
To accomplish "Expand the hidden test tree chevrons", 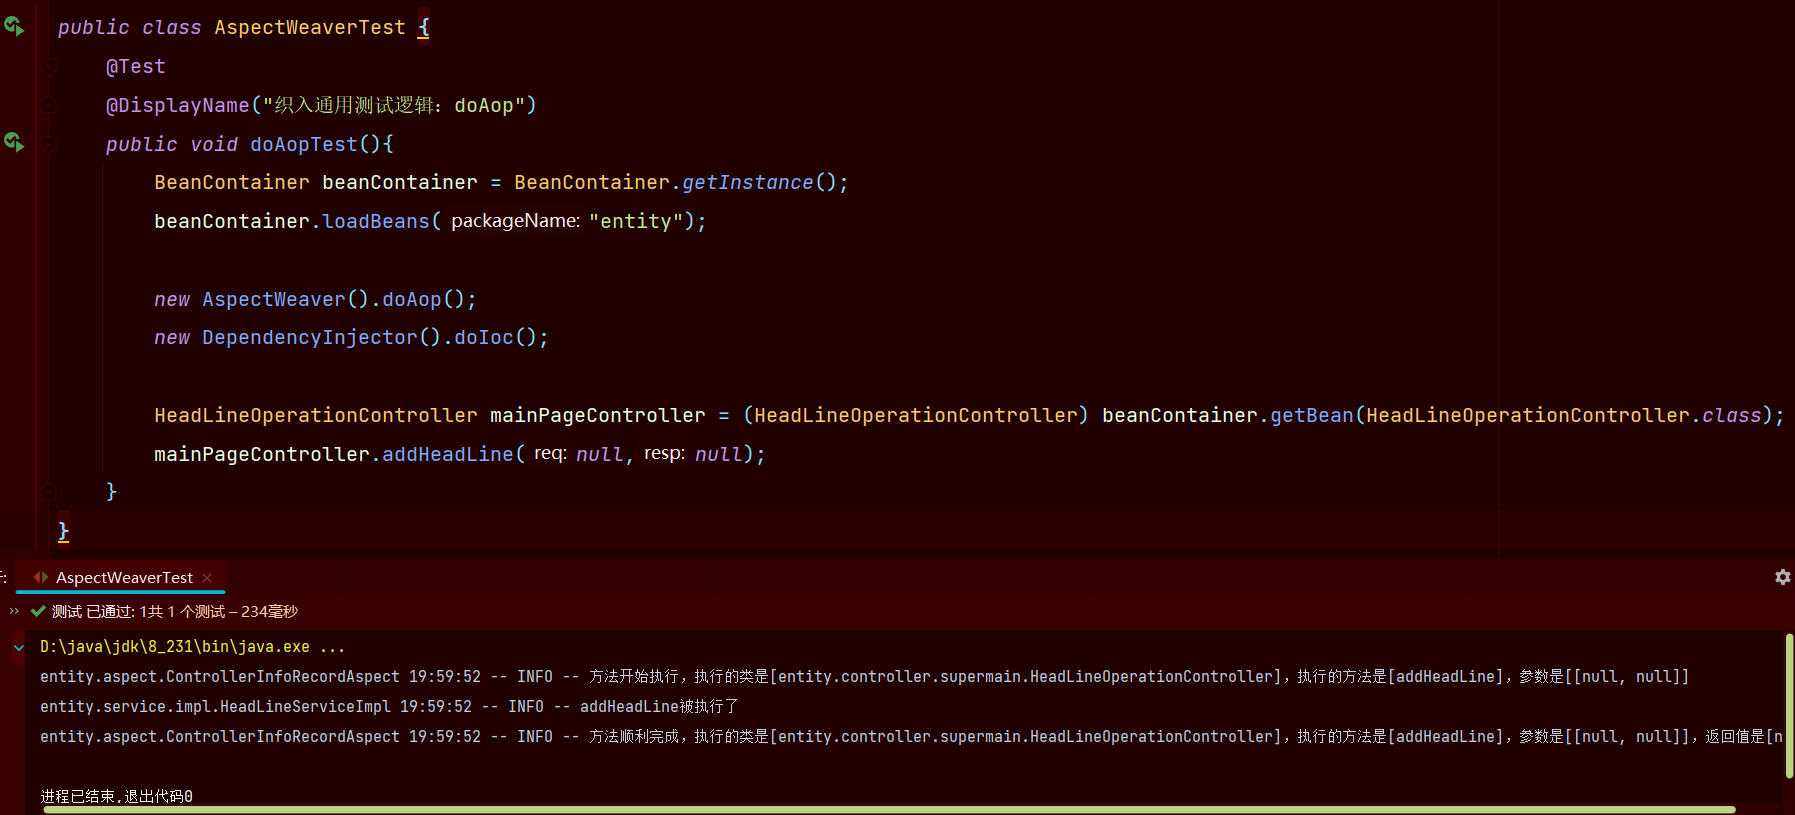I will [14, 611].
